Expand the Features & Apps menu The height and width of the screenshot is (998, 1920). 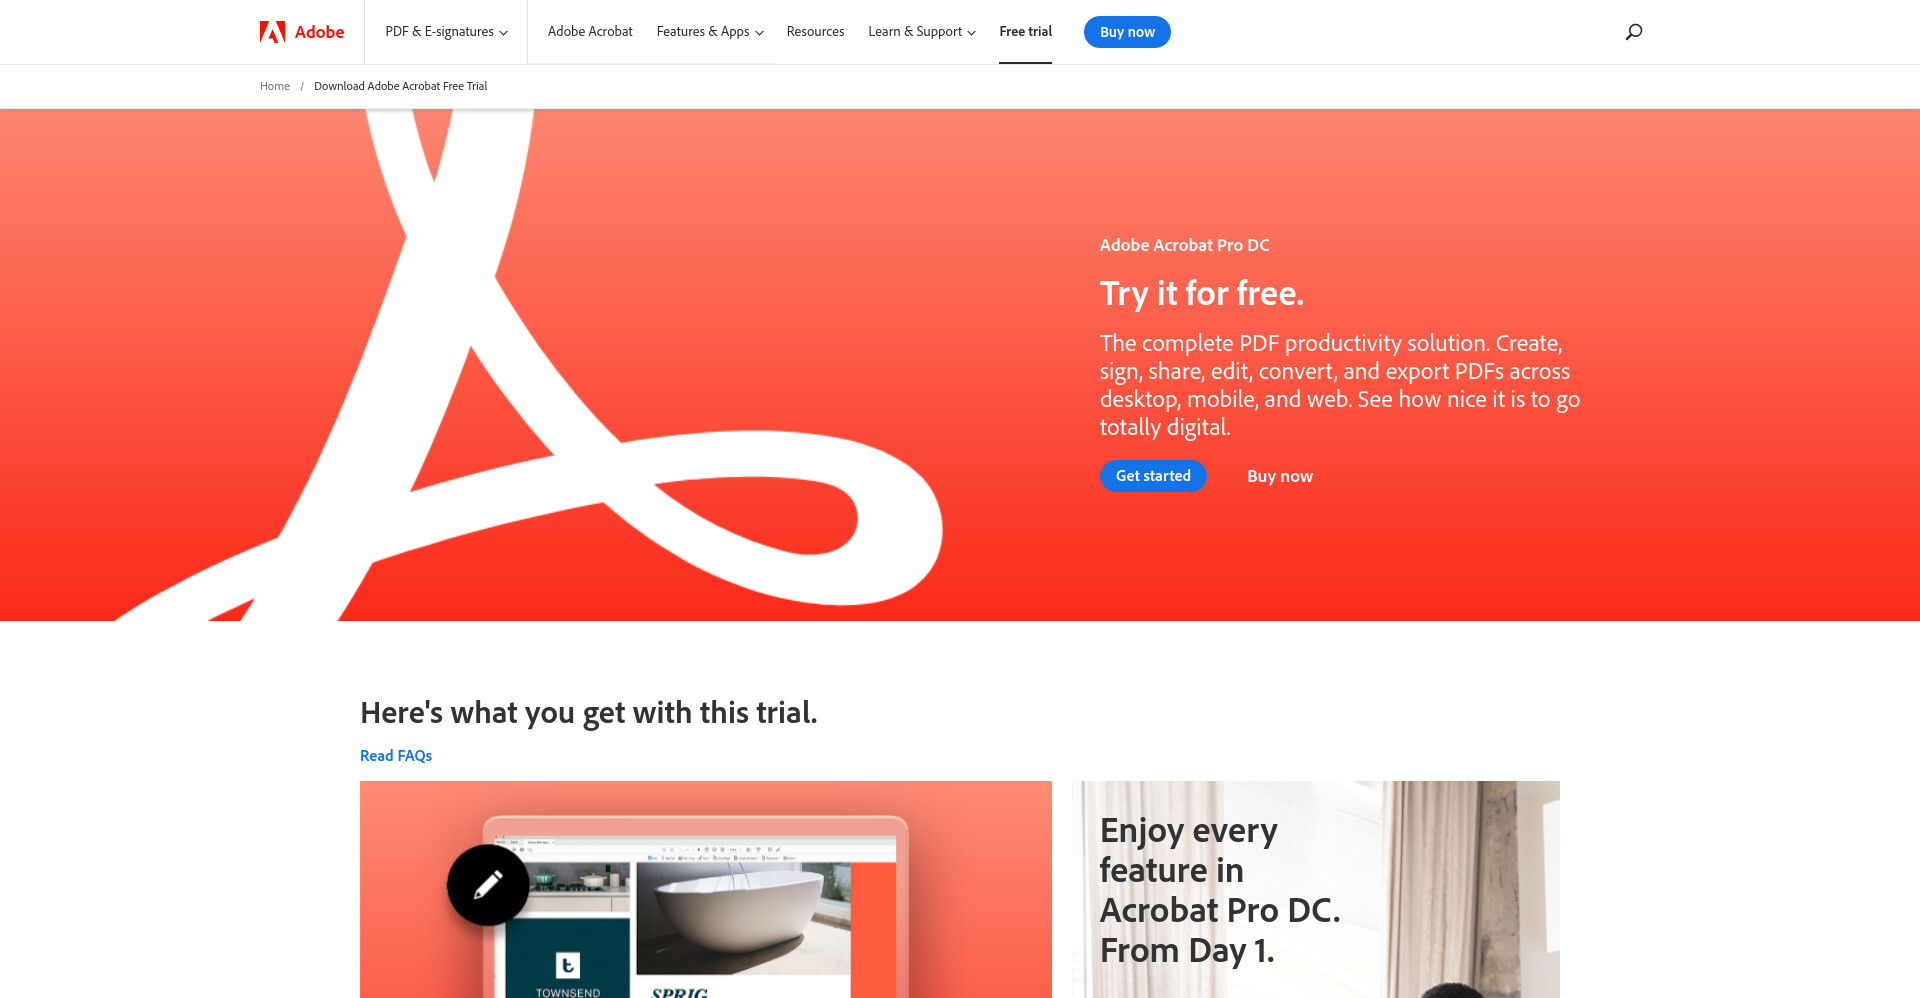(710, 32)
